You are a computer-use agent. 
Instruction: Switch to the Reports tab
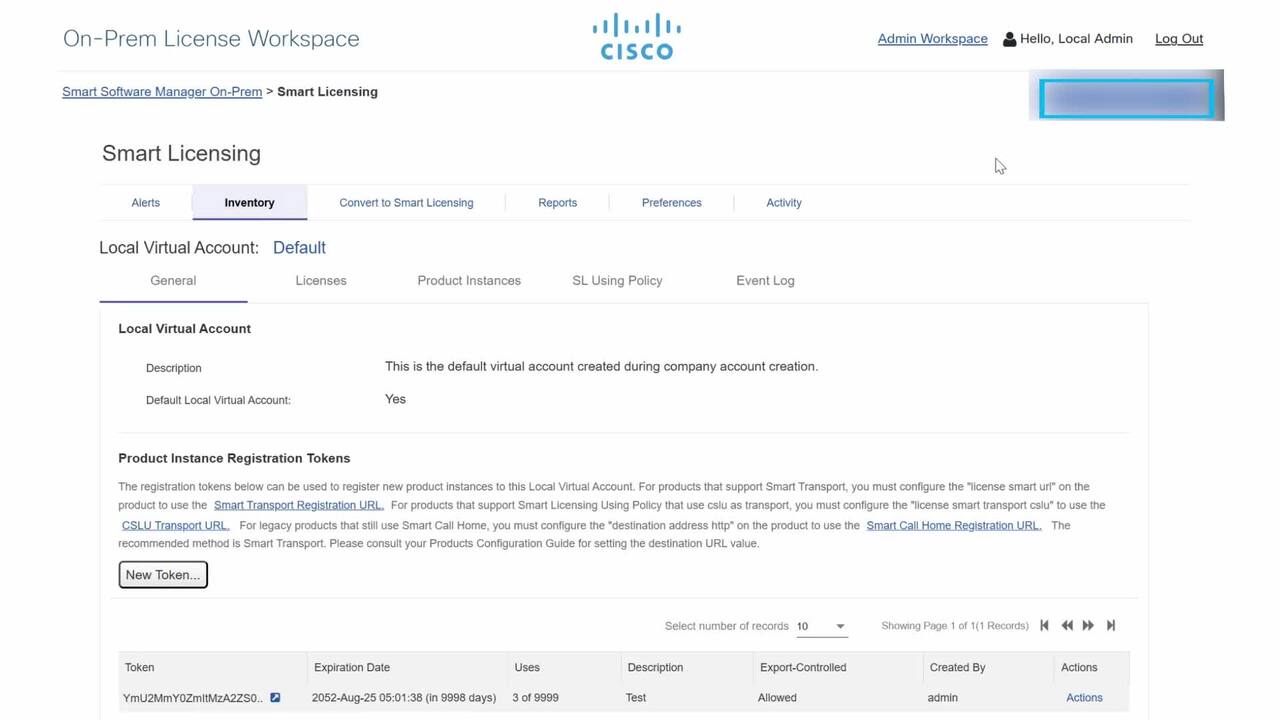(557, 203)
